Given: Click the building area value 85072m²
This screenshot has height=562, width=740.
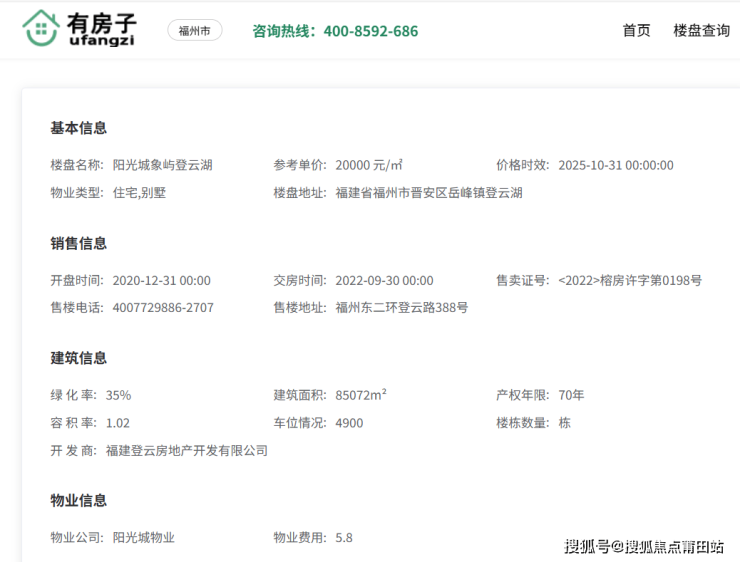Looking at the screenshot, I should tap(361, 395).
